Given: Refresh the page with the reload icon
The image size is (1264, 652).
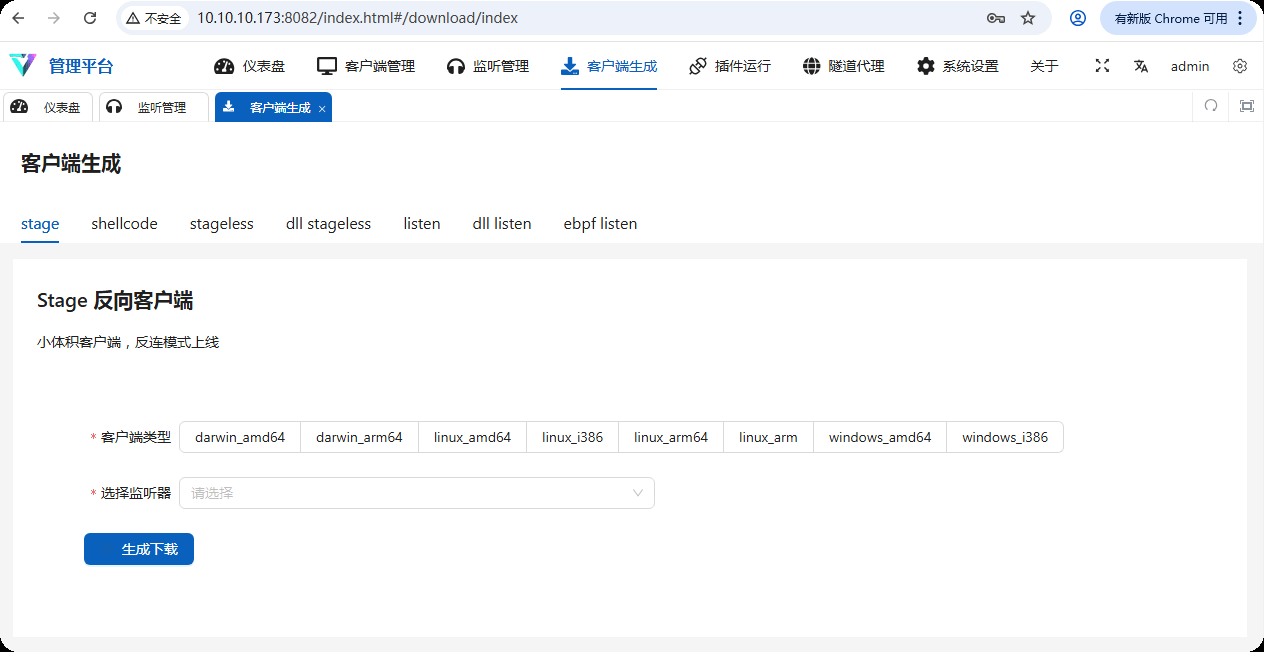Looking at the screenshot, I should 89,17.
